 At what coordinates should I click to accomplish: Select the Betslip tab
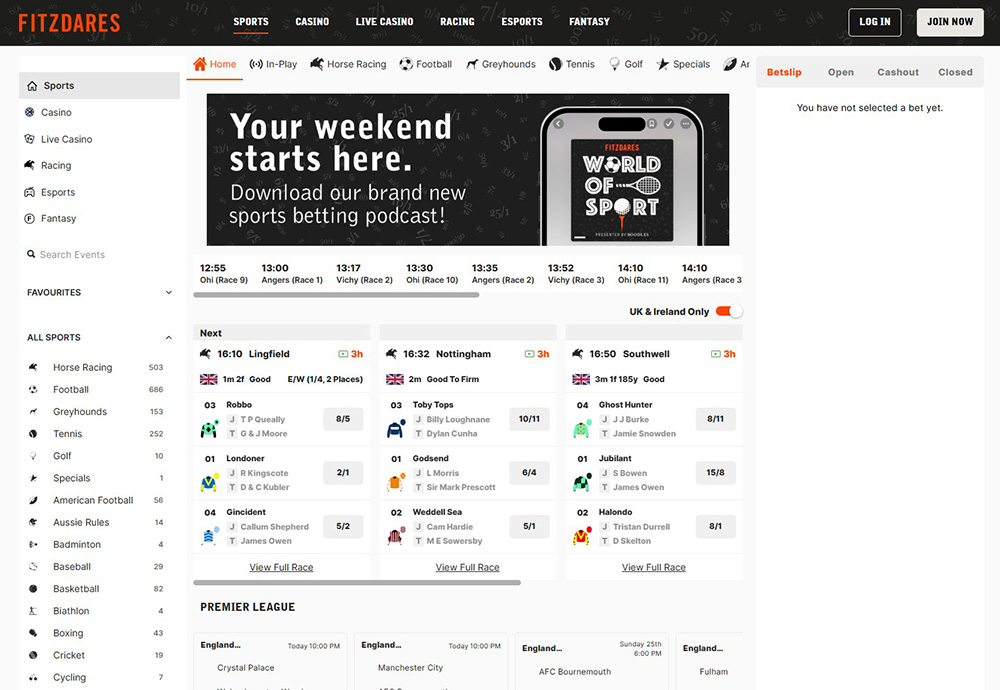[784, 72]
